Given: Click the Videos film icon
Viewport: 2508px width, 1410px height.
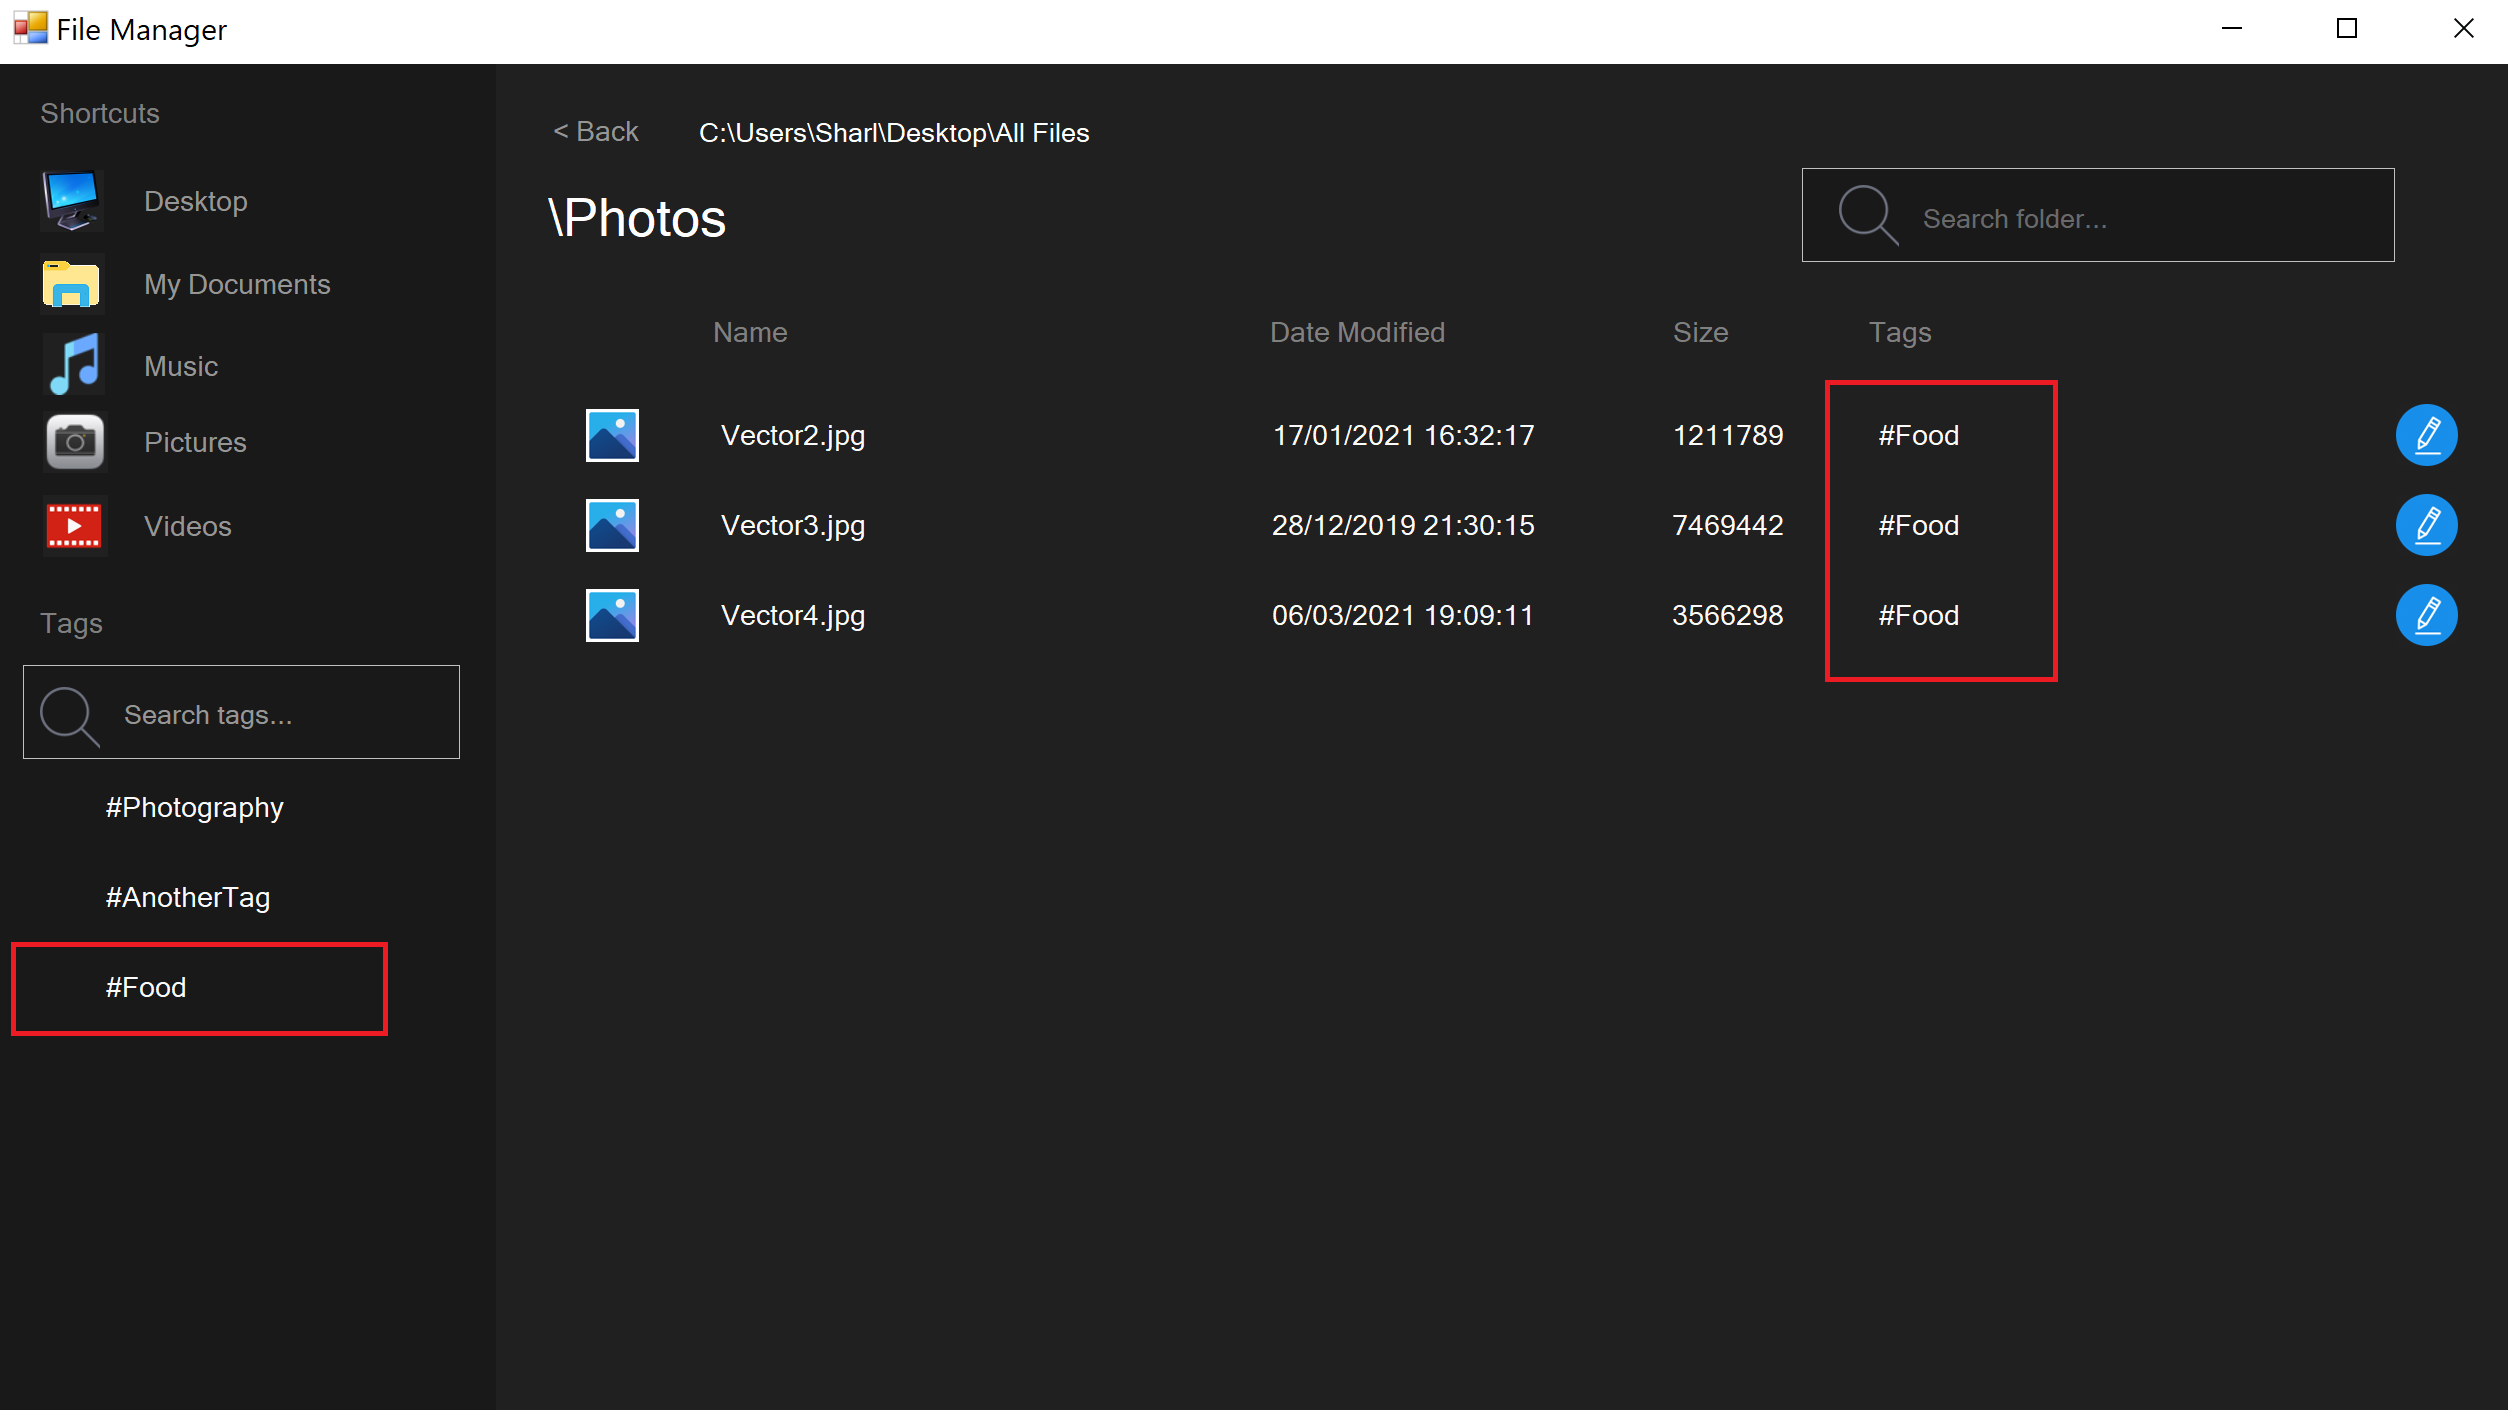Looking at the screenshot, I should pos(74,526).
